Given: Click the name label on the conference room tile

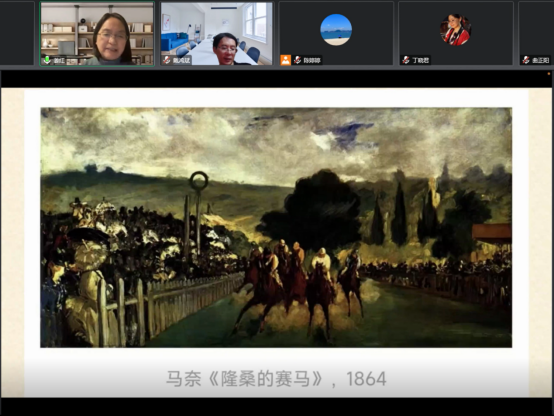Looking at the screenshot, I should coord(181,60).
